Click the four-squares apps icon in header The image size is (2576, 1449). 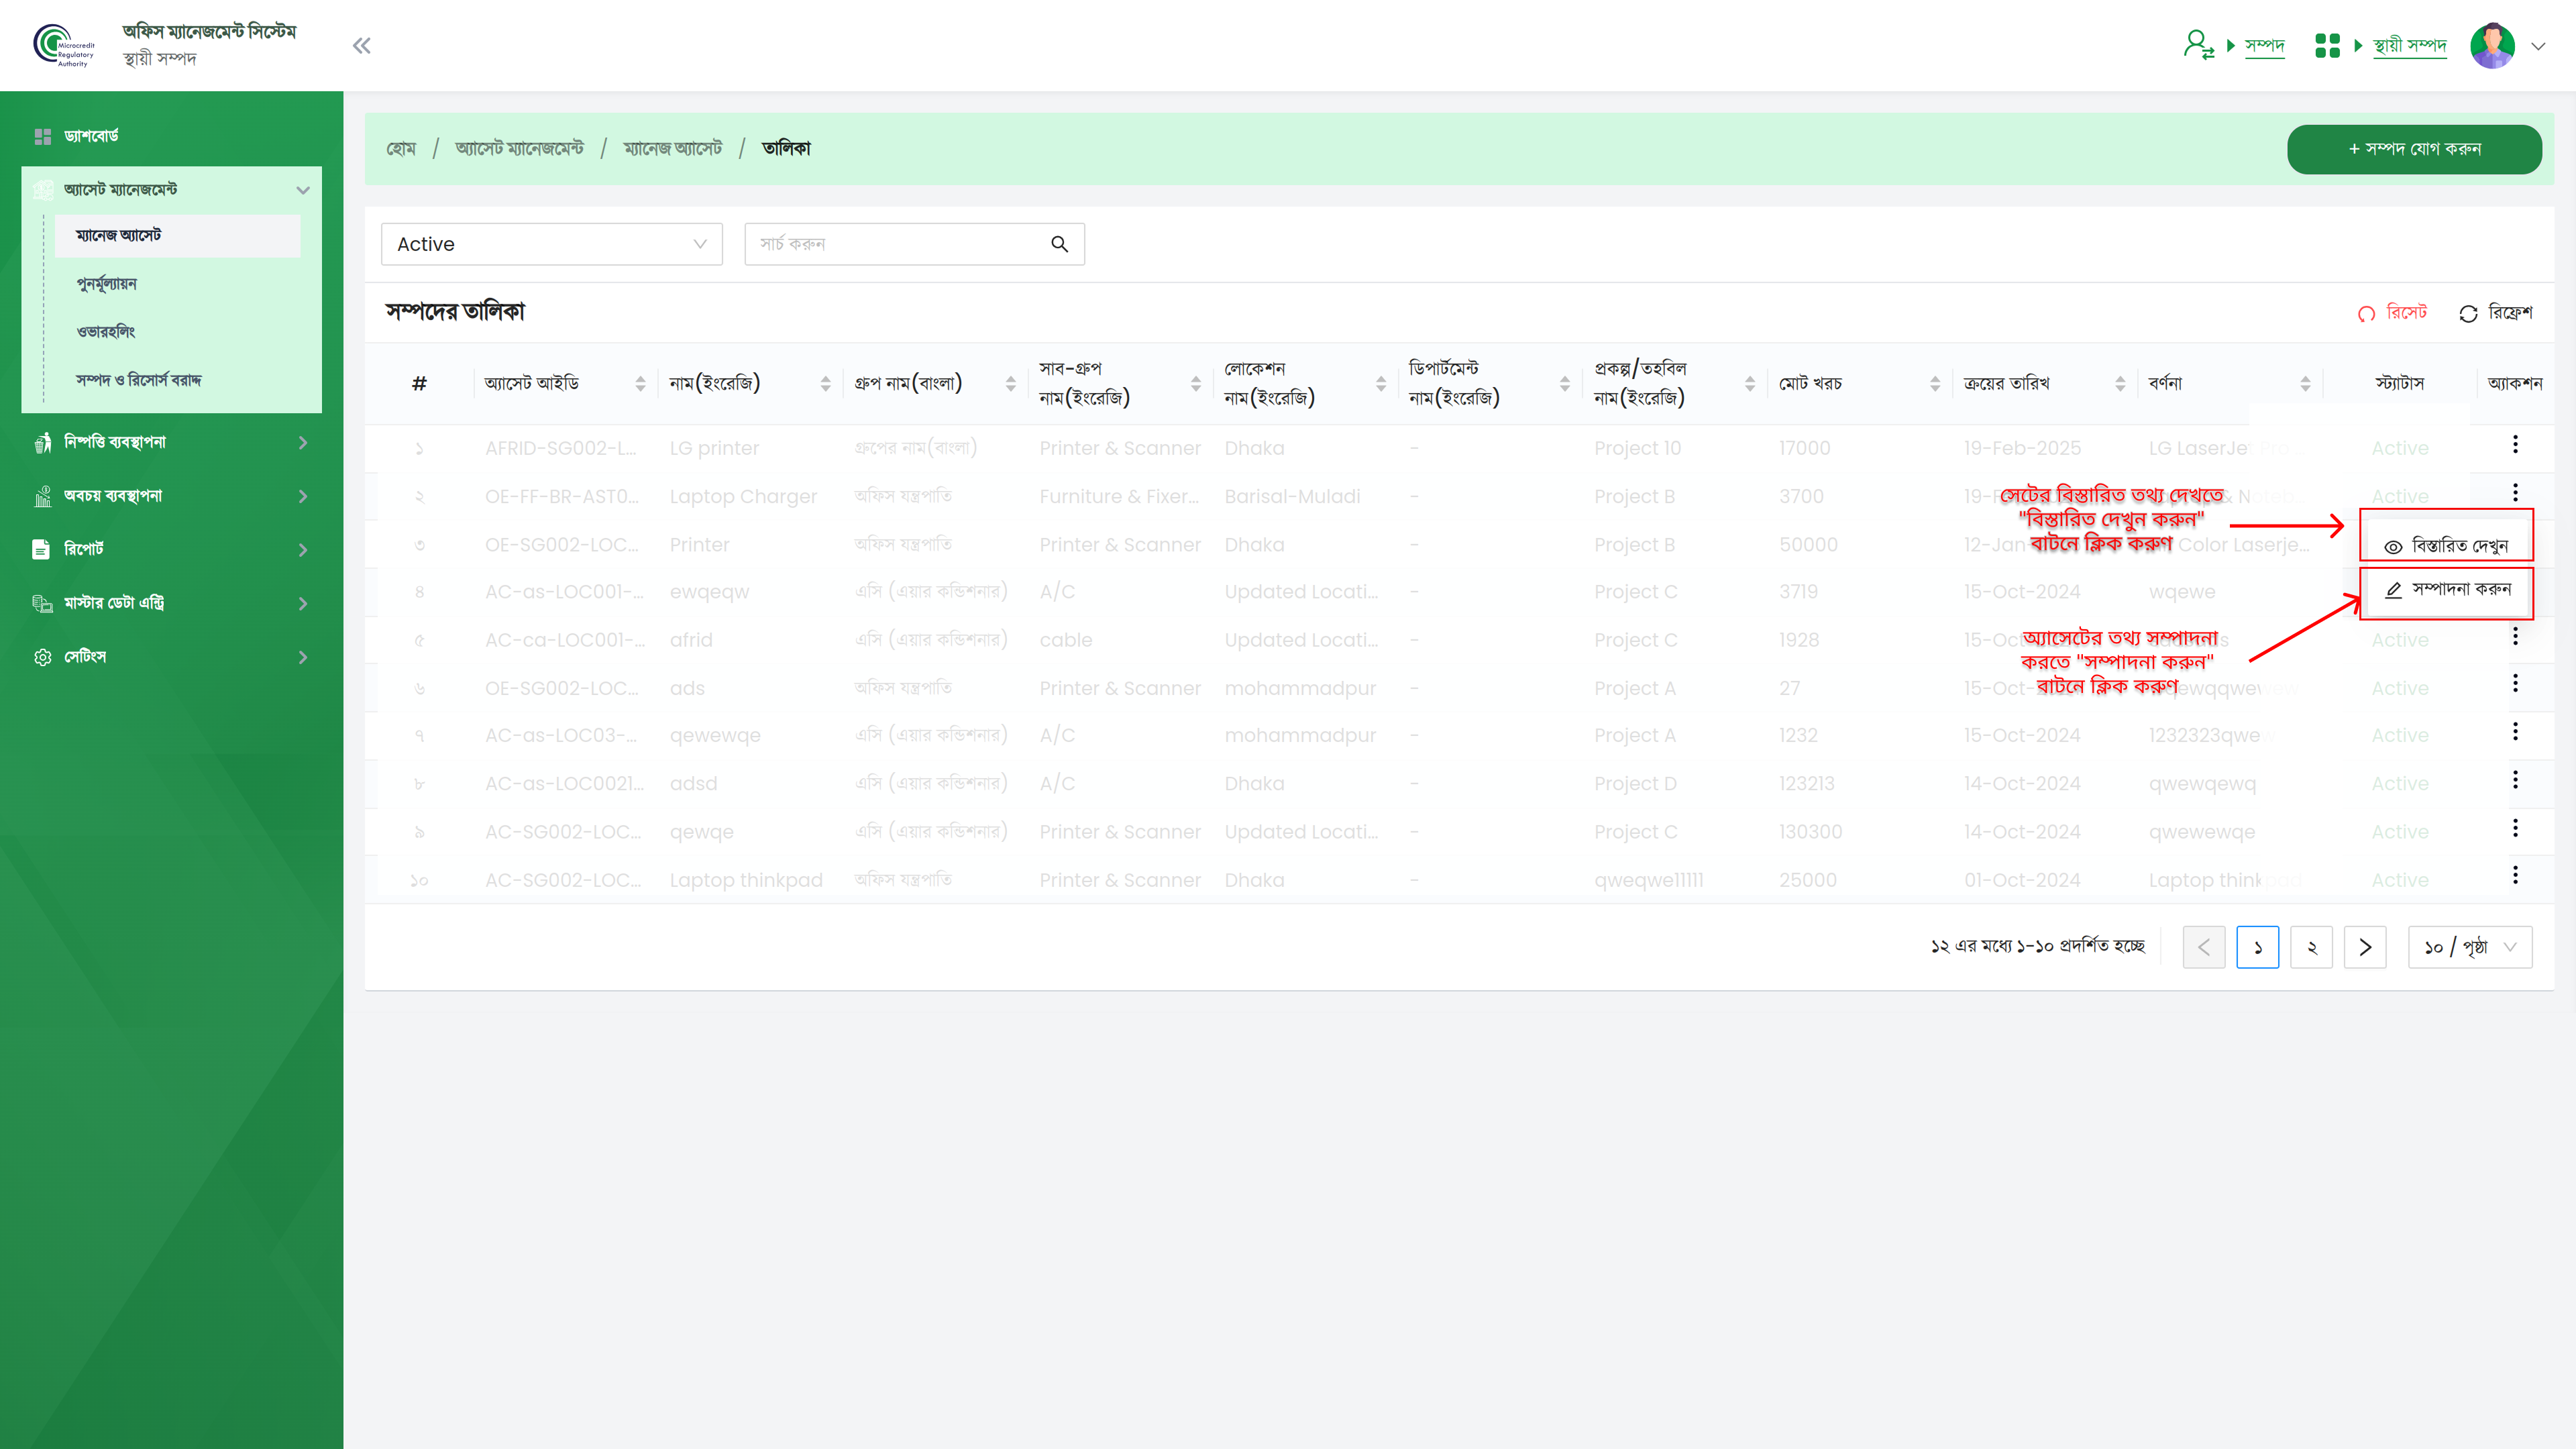(2327, 45)
